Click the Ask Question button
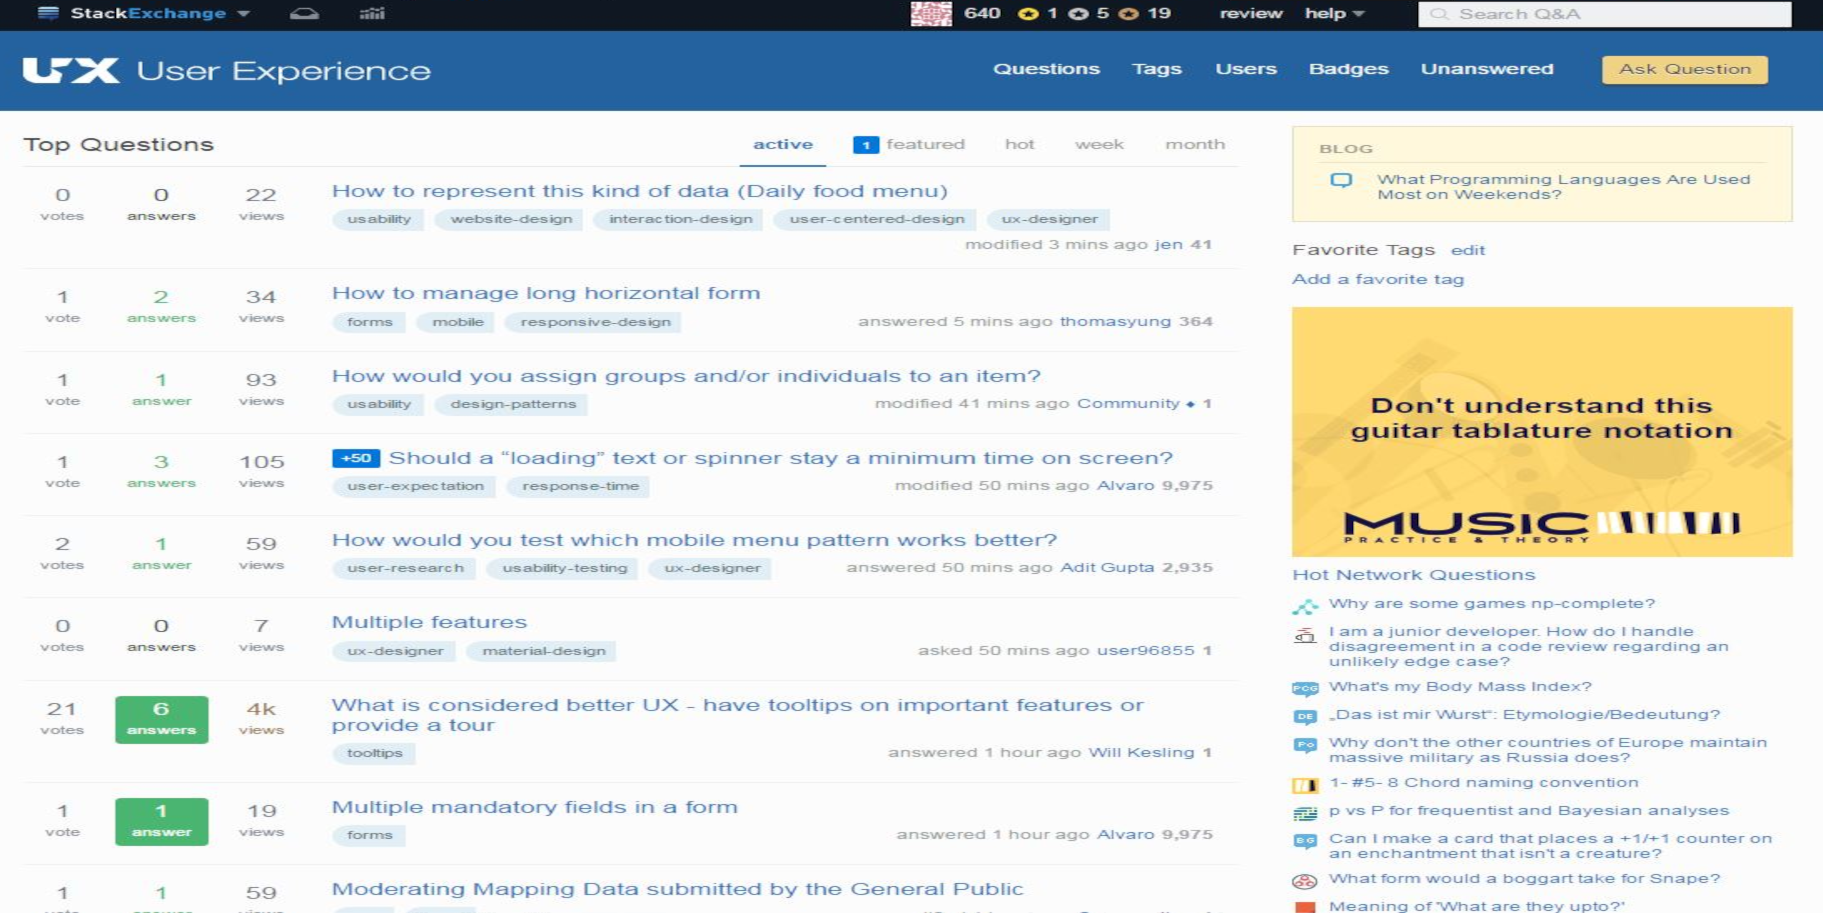Screen dimensions: 1823x913 point(1685,69)
